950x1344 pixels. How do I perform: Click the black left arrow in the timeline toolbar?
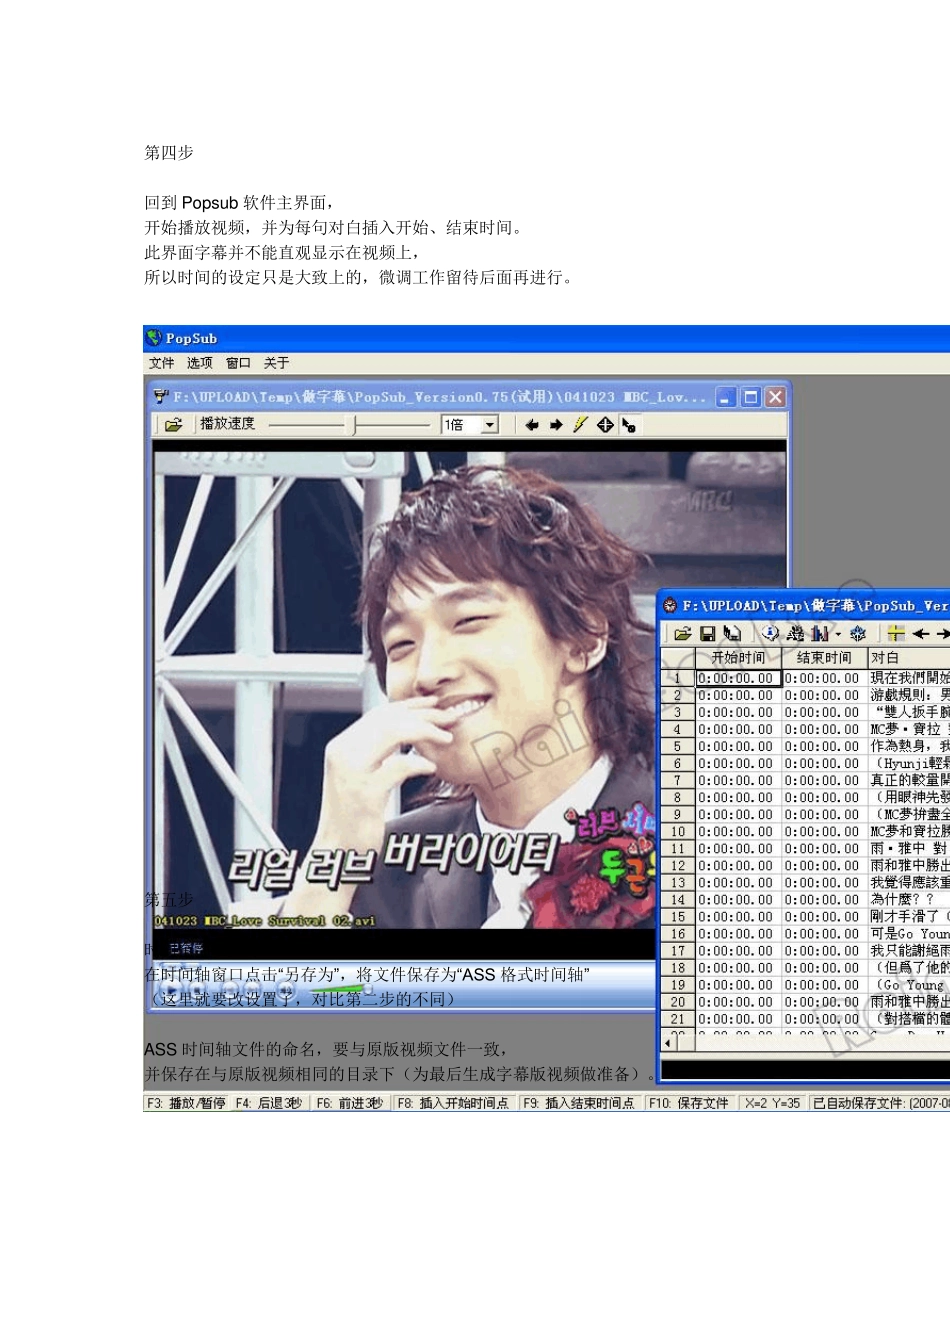921,633
